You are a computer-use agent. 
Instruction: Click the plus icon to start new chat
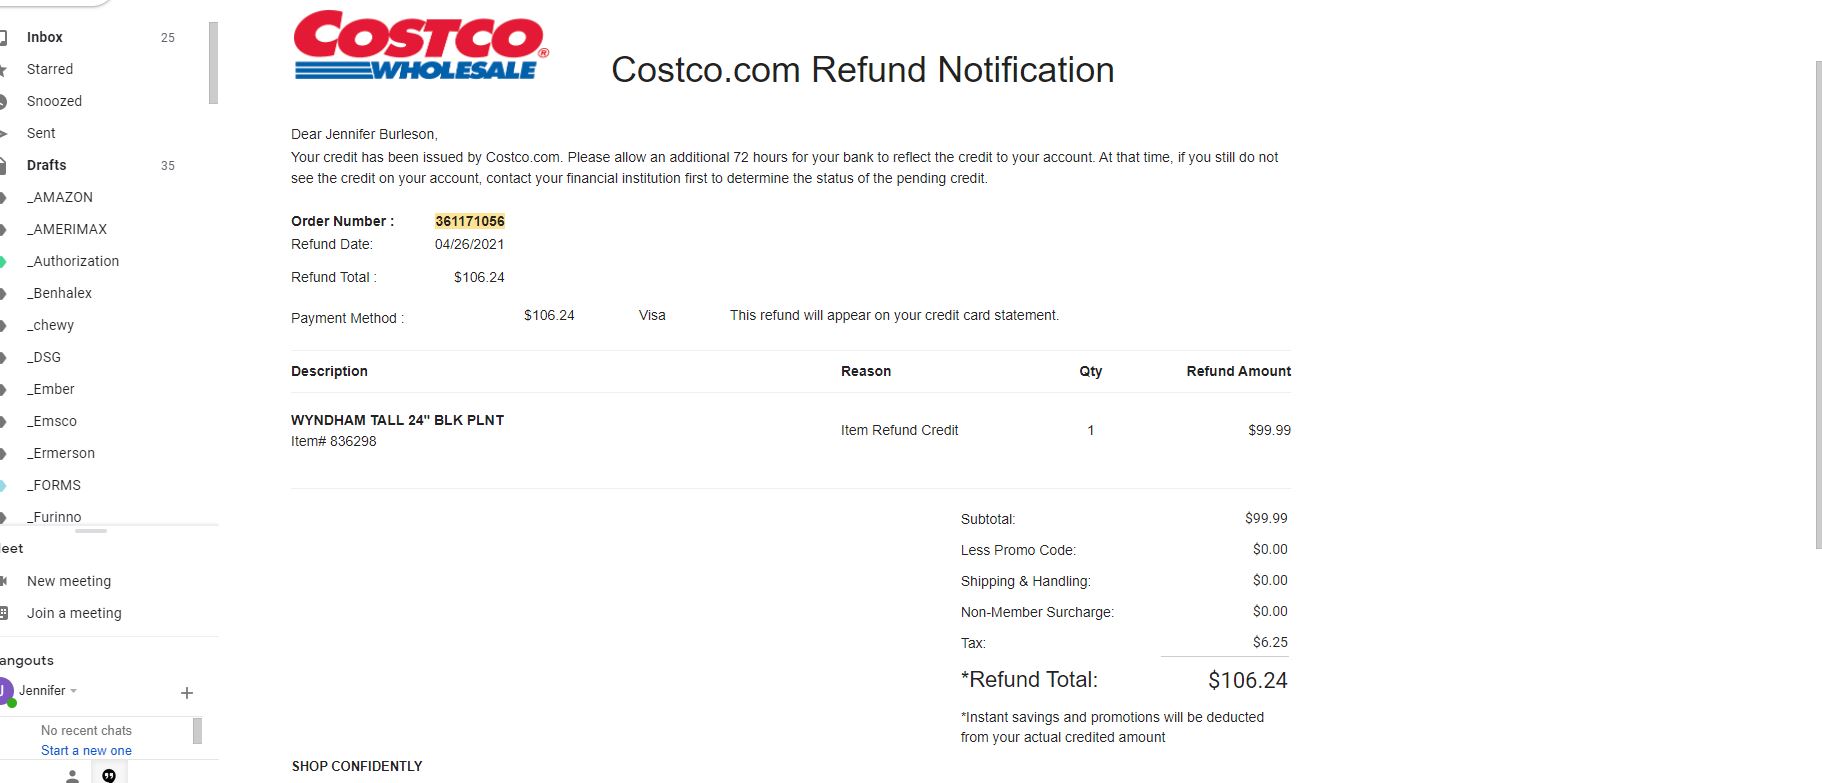[186, 692]
